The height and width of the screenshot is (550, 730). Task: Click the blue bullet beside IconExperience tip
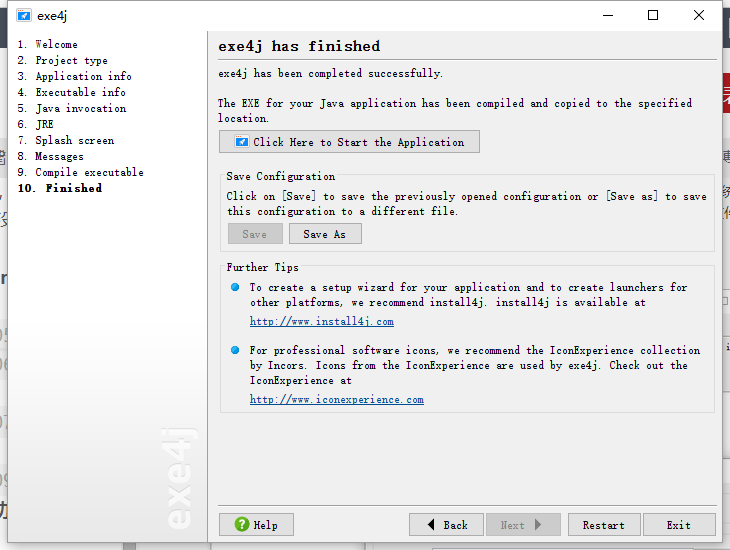point(235,350)
